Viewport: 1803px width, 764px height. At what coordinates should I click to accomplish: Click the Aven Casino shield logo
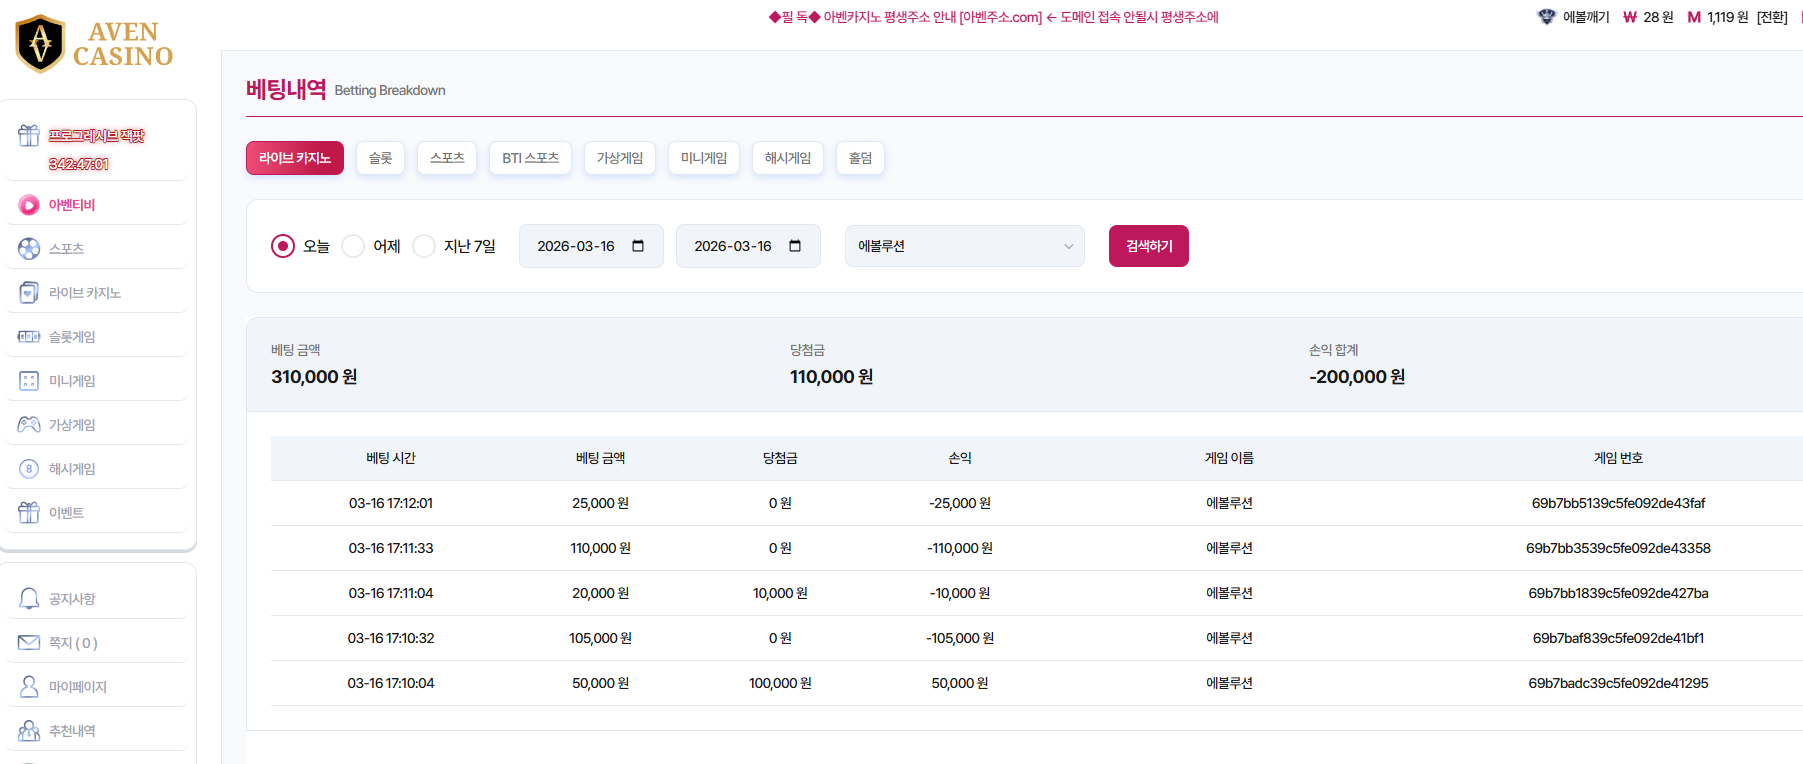[41, 44]
